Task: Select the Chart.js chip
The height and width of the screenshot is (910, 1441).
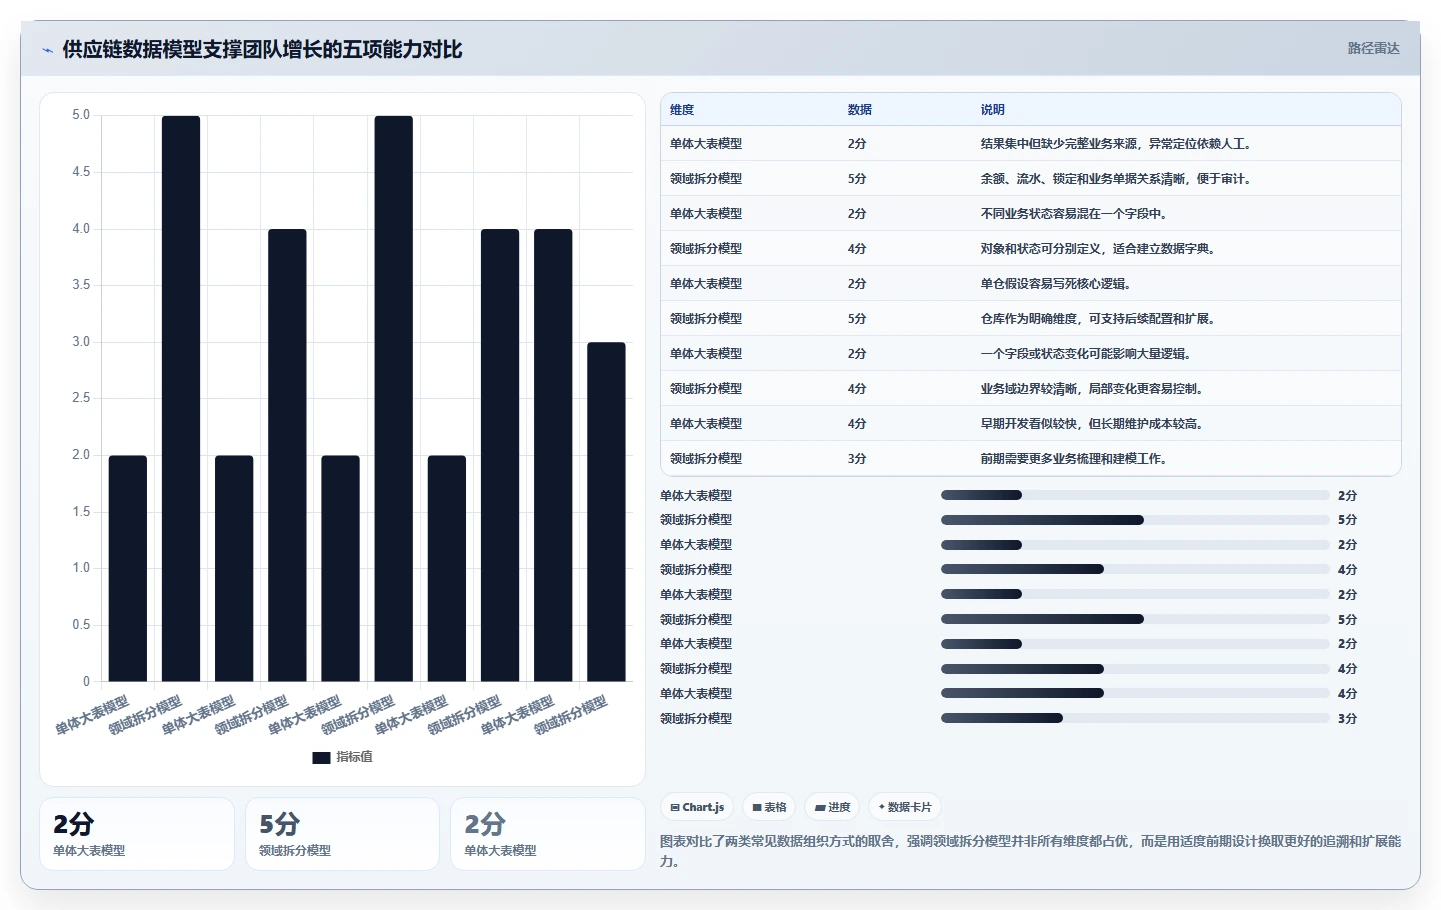Action: pyautogui.click(x=697, y=807)
